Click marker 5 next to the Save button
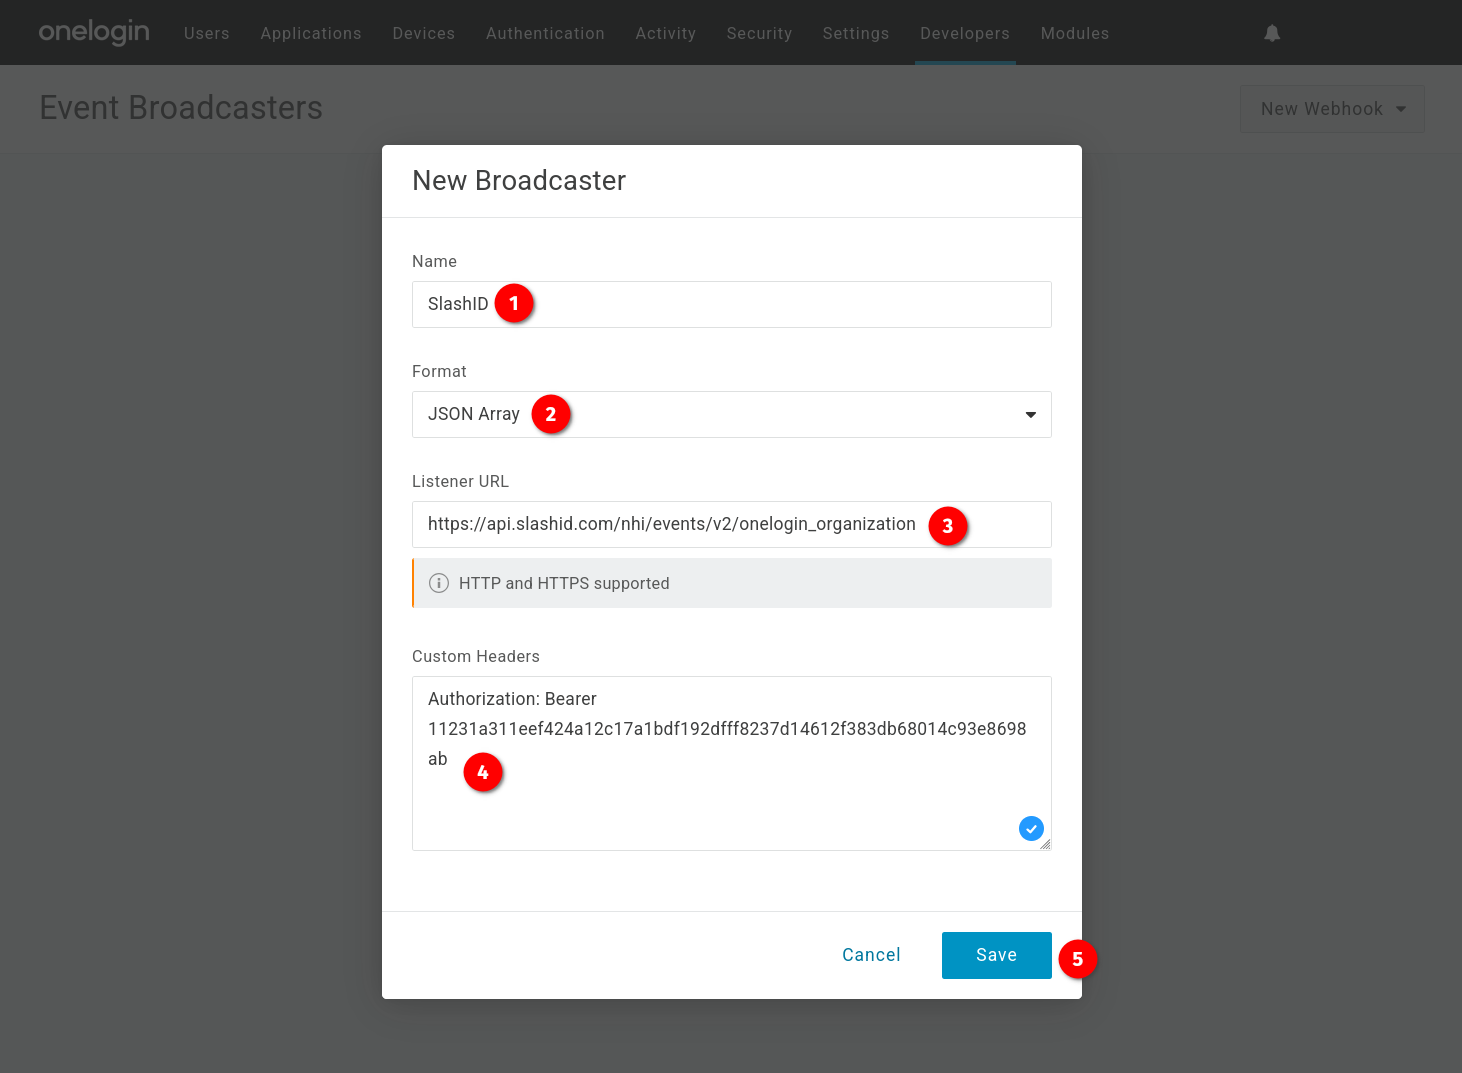 [x=1078, y=959]
